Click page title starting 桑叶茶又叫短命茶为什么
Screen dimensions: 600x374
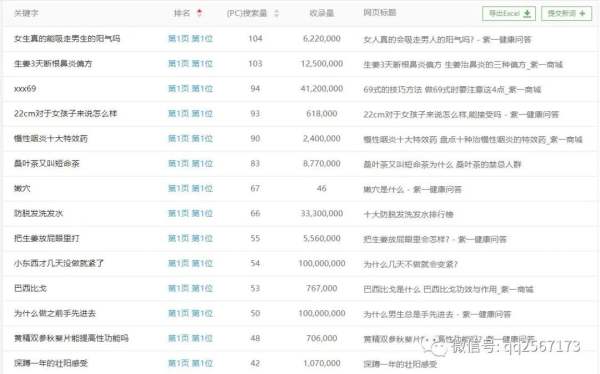[x=442, y=164]
